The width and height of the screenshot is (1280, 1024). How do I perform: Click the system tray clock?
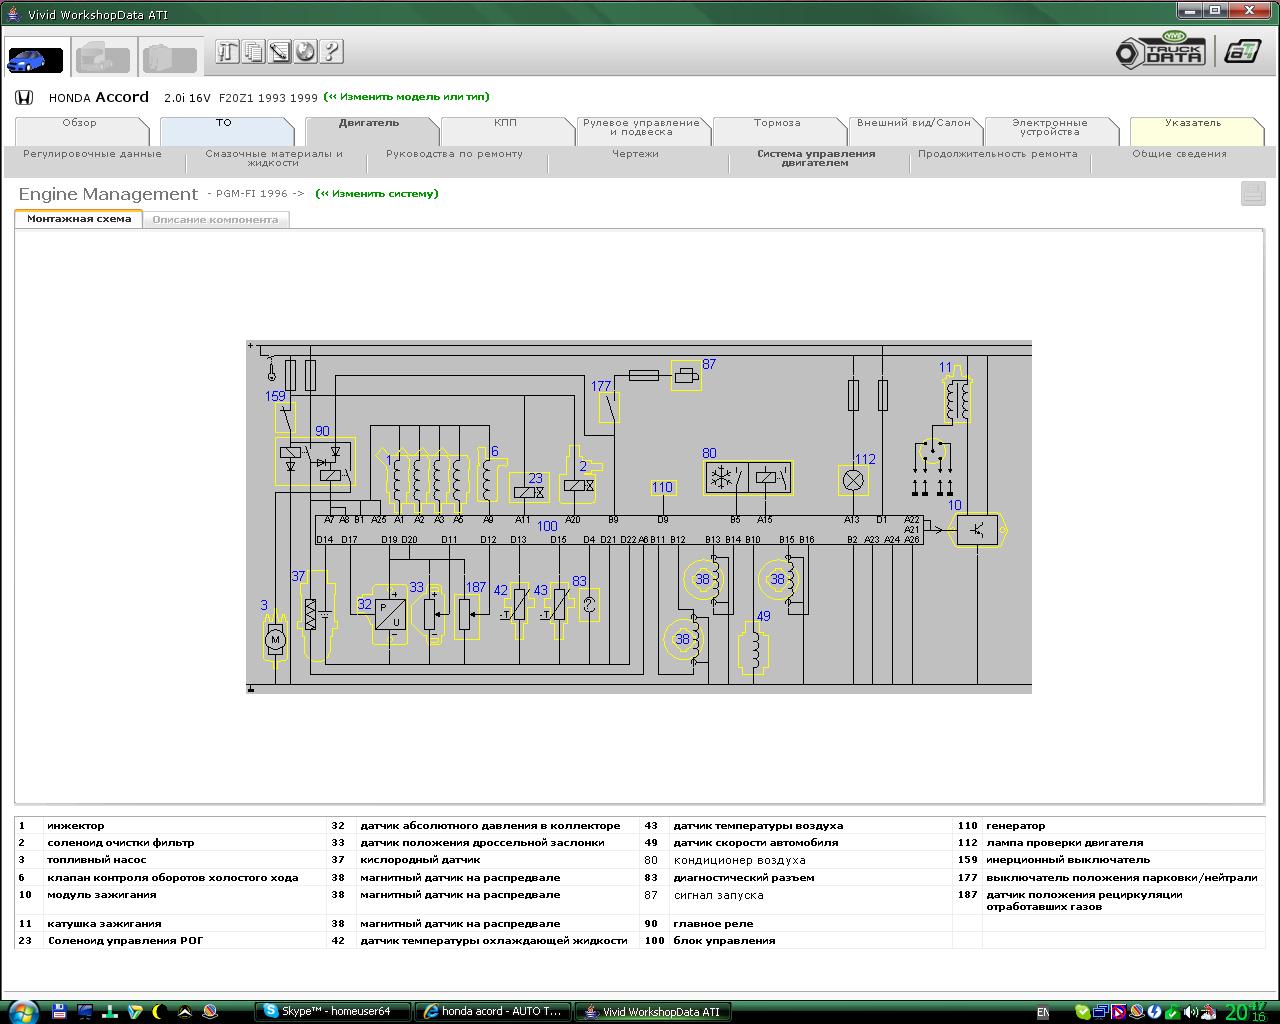(1246, 1012)
